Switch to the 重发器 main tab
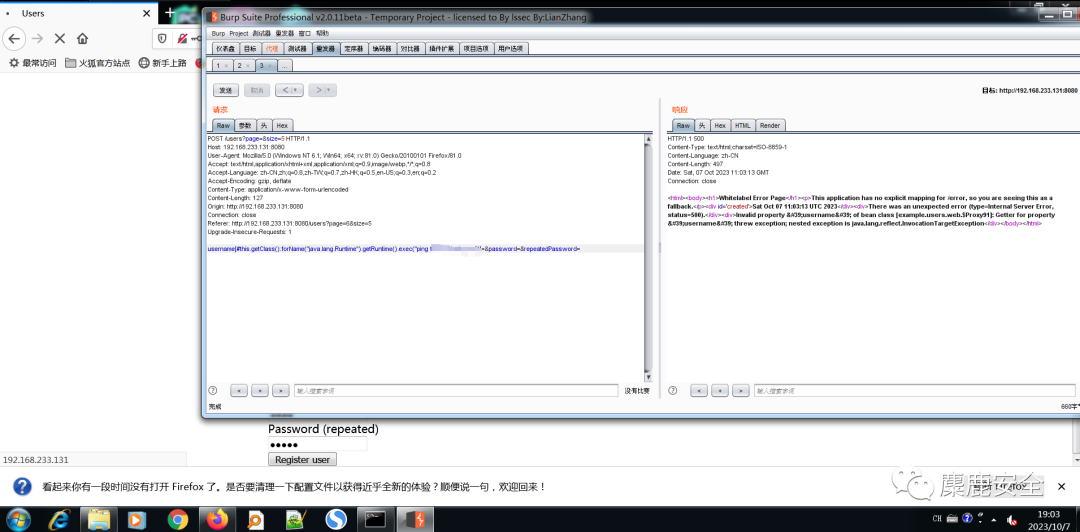Viewport: 1080px width, 532px height. pos(325,48)
